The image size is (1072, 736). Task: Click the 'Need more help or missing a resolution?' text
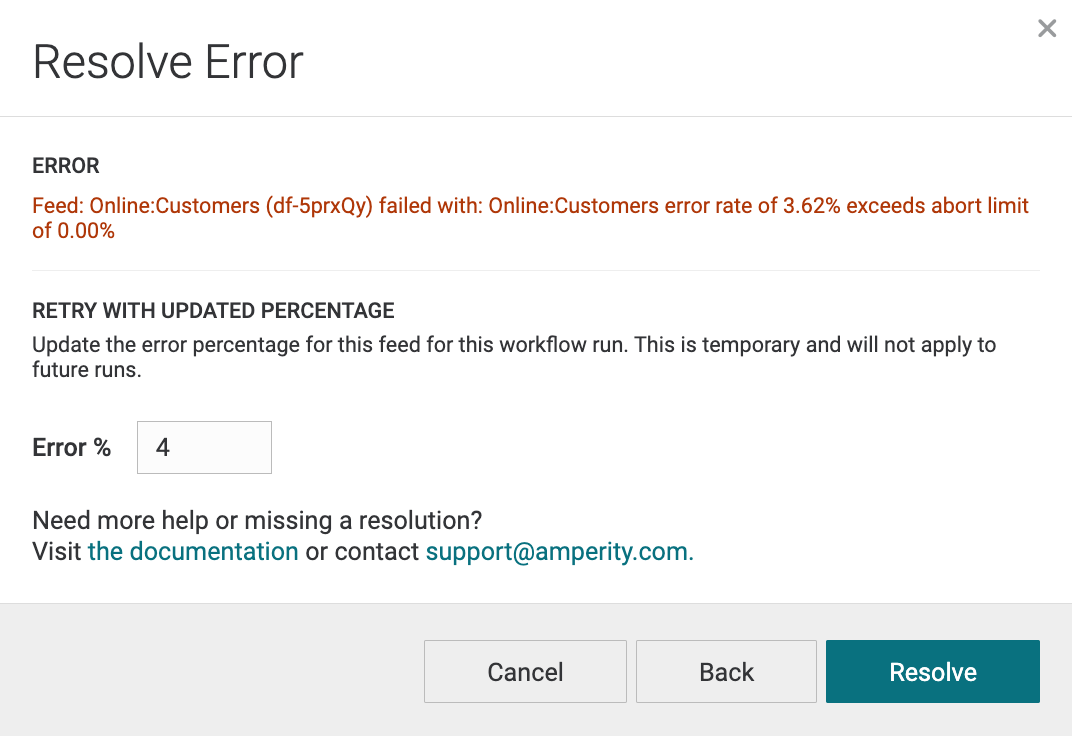[x=257, y=521]
